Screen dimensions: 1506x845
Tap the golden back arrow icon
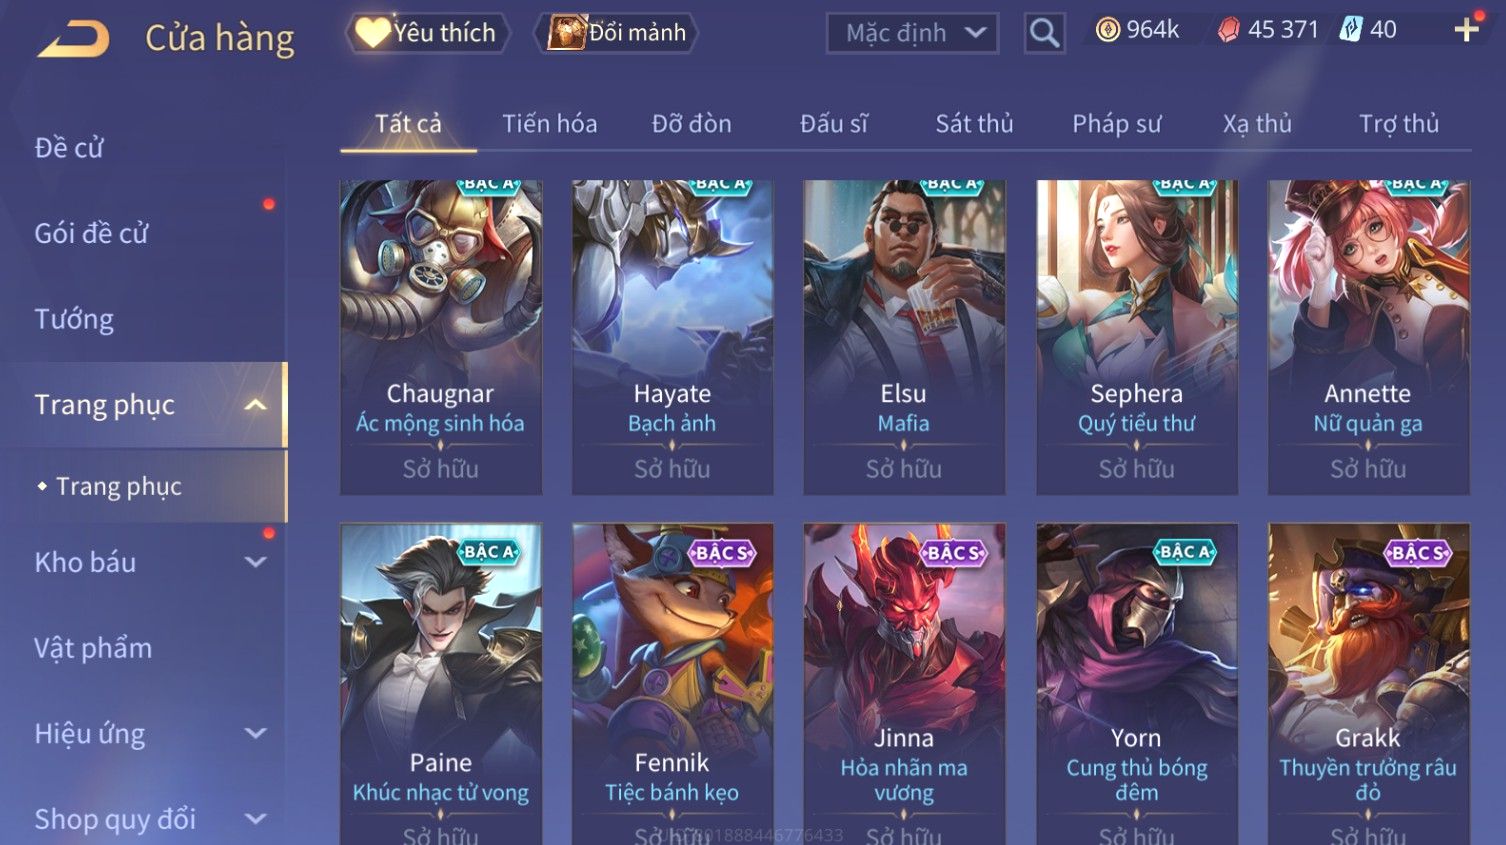pos(73,40)
